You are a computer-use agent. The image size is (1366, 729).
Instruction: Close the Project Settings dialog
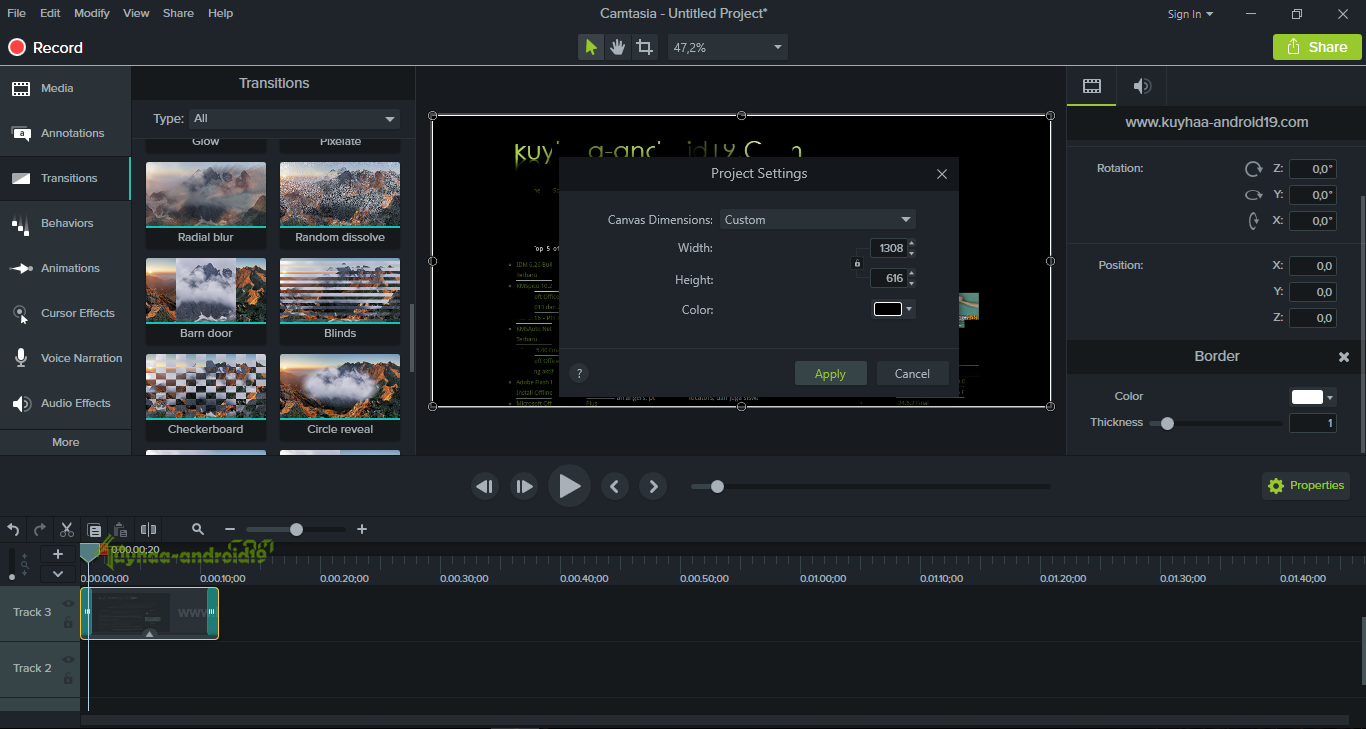[941, 174]
